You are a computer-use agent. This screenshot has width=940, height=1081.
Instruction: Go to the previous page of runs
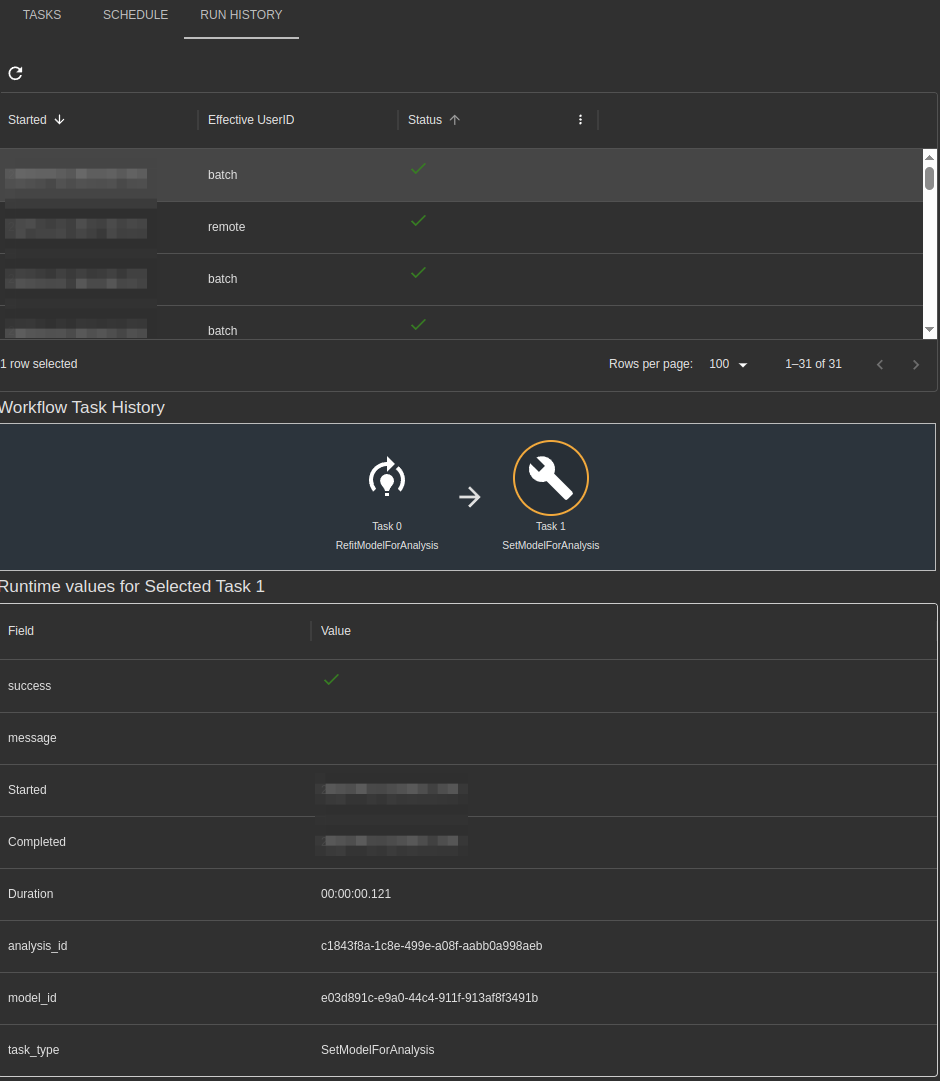click(x=879, y=365)
